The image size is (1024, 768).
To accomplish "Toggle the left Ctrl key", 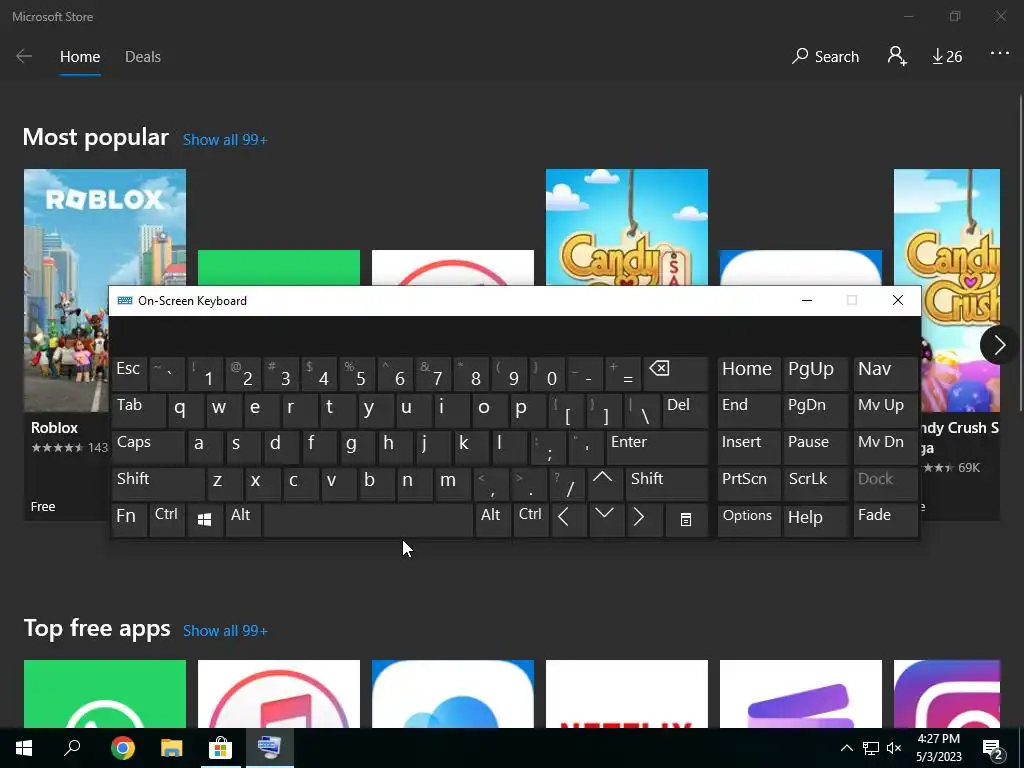I will click(x=167, y=520).
